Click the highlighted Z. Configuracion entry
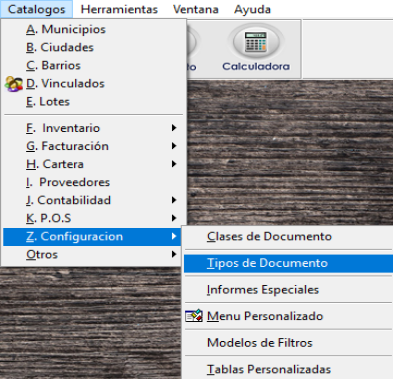394x379 pixels. [x=92, y=237]
